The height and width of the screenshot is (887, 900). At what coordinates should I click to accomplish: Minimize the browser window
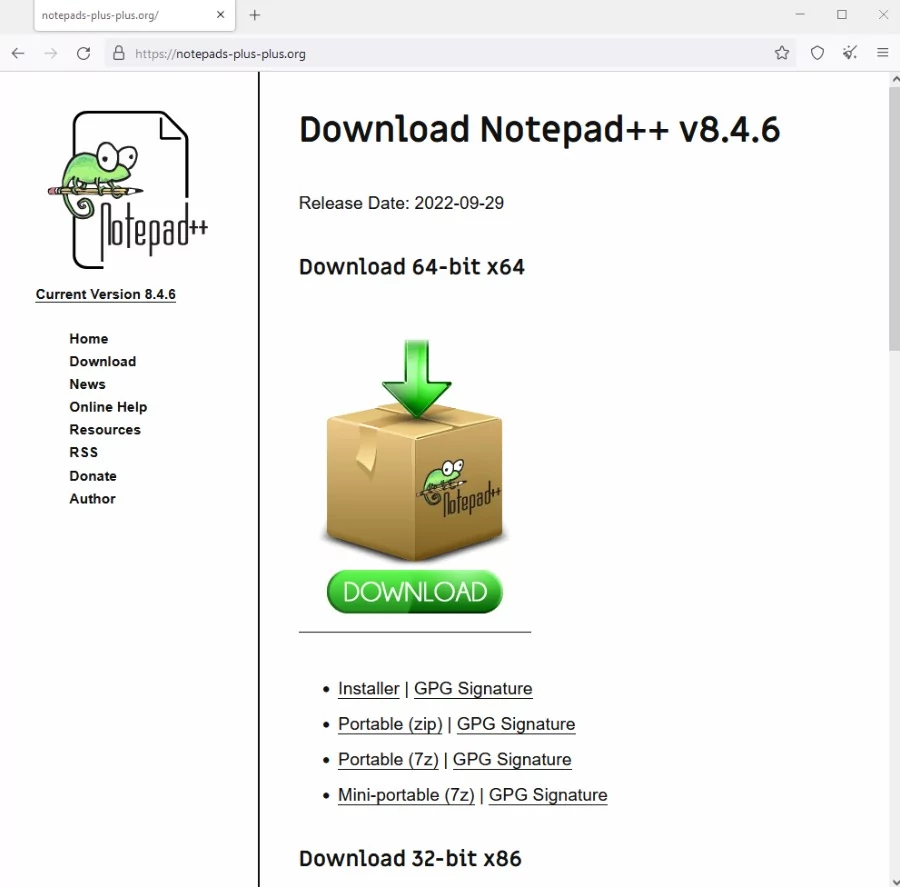pyautogui.click(x=800, y=14)
